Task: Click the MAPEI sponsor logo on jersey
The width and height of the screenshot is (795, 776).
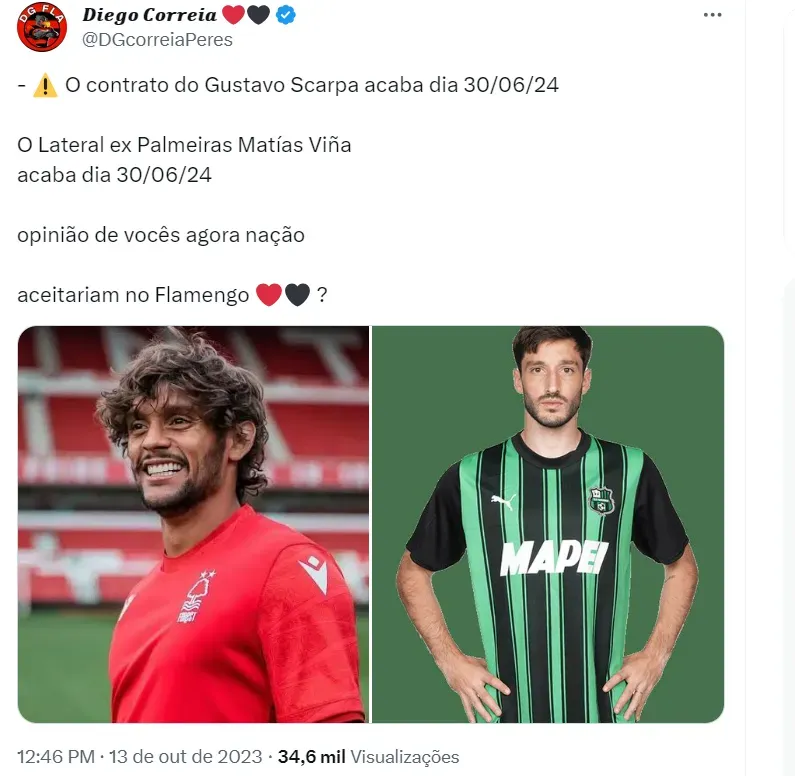Action: click(x=554, y=558)
